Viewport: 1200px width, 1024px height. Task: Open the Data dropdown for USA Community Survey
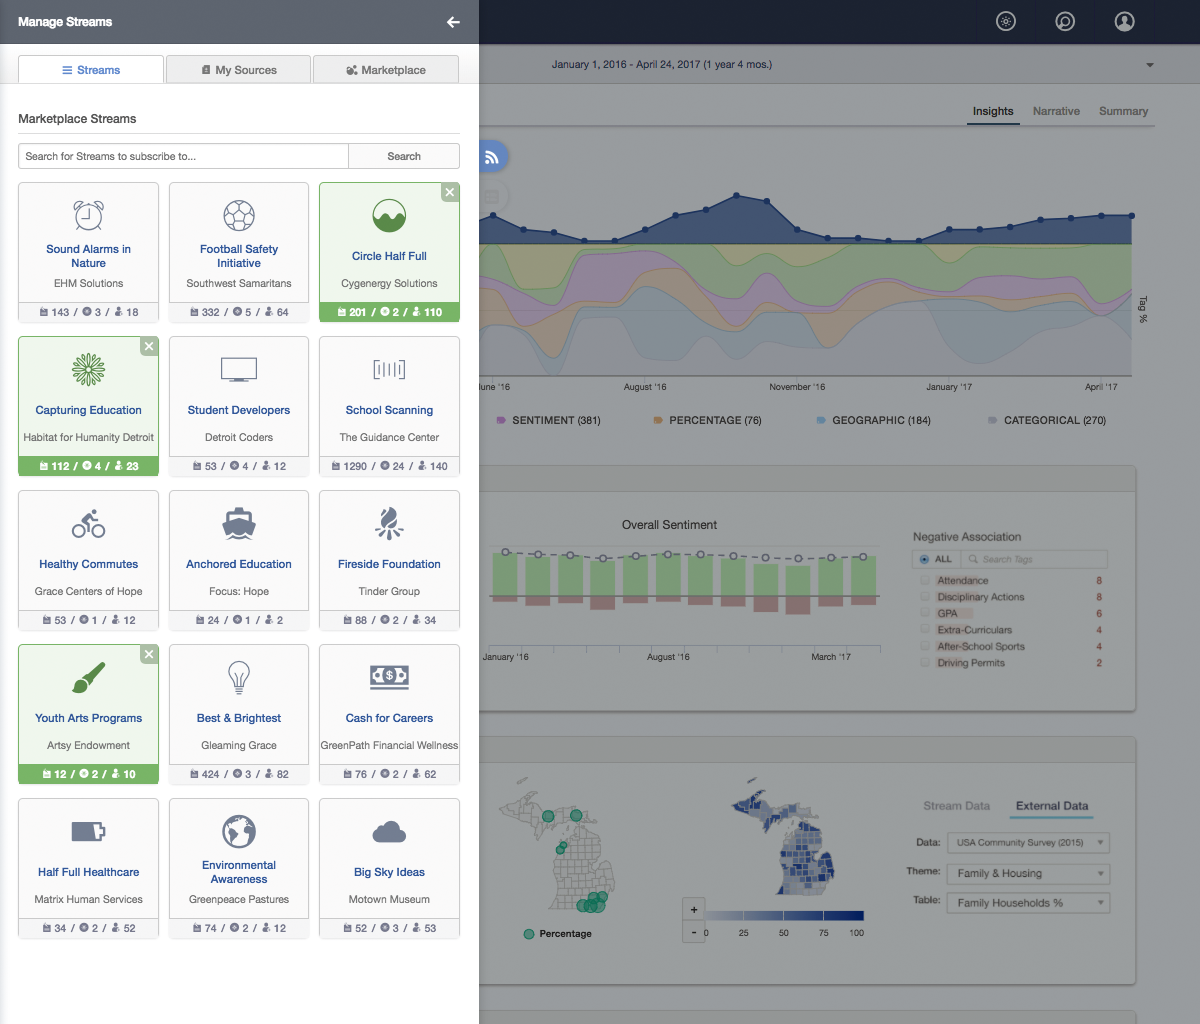(x=1028, y=843)
